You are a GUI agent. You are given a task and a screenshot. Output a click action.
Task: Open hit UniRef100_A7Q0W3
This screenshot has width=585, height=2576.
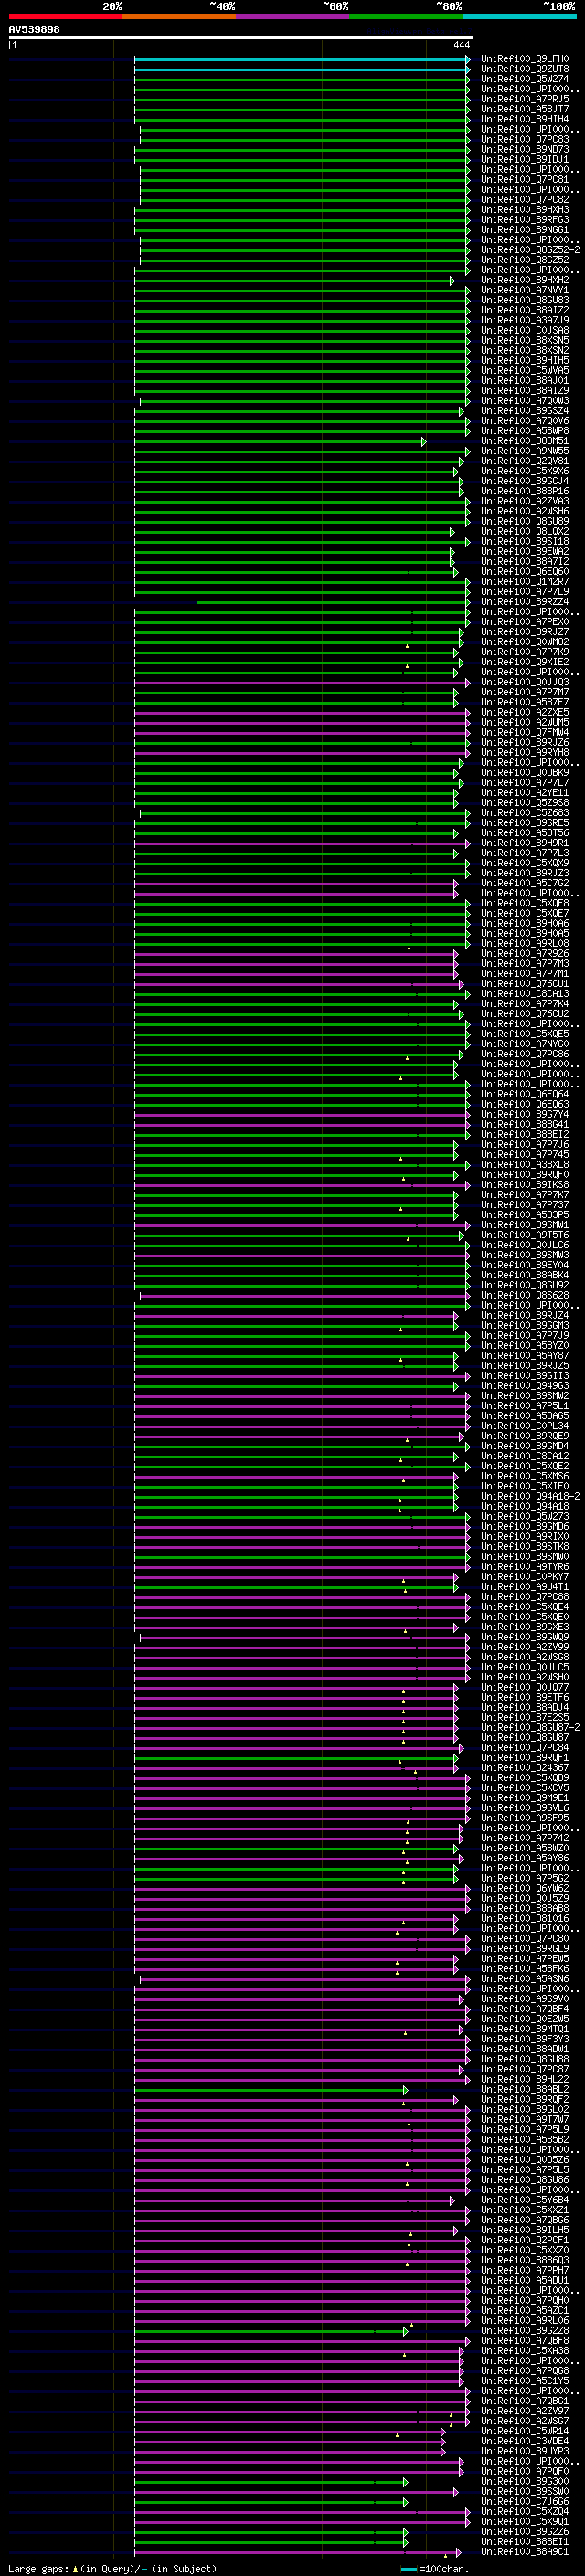pyautogui.click(x=525, y=401)
